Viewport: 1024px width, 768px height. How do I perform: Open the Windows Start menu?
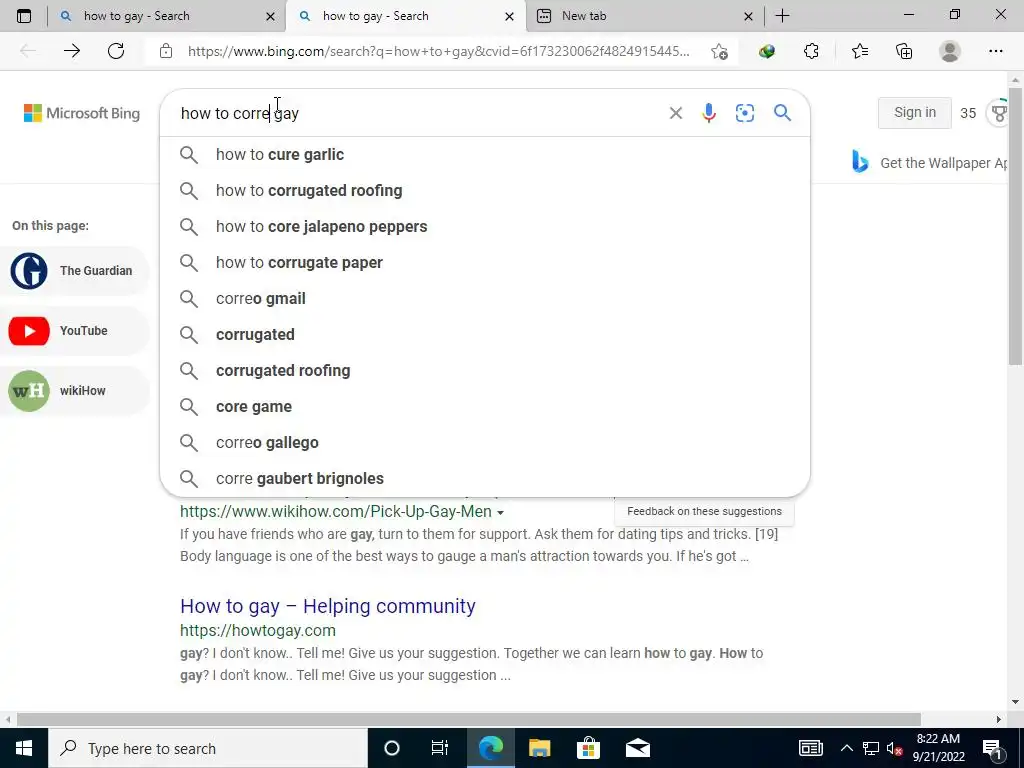tap(24, 748)
